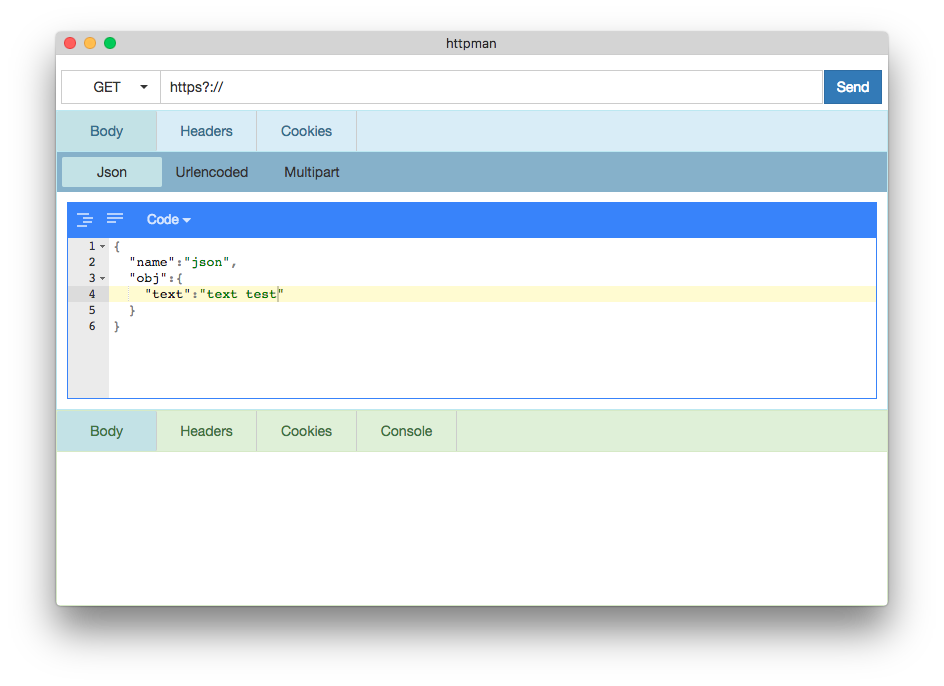Open the Console tab
944x686 pixels.
click(x=406, y=431)
